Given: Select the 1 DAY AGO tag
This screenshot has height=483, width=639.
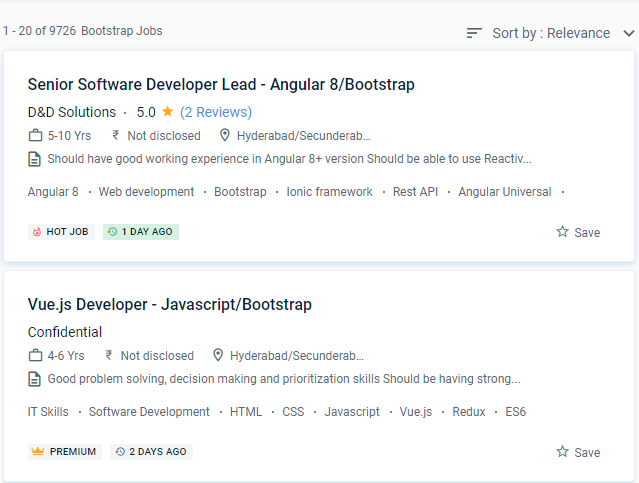Looking at the screenshot, I should pos(141,232).
